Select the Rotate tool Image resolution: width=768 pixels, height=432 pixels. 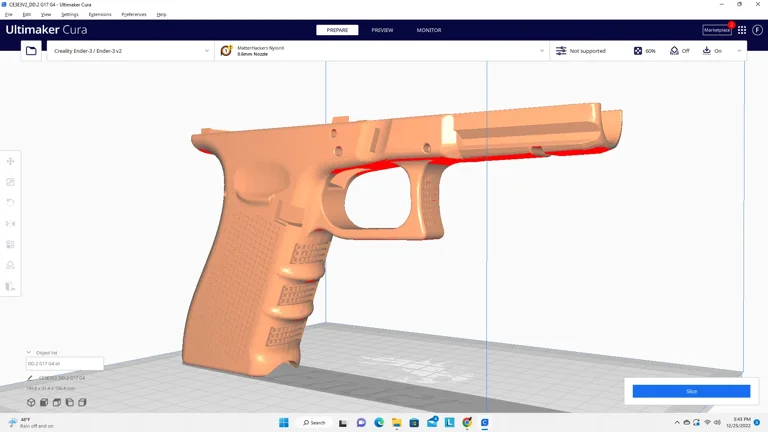pyautogui.click(x=11, y=203)
